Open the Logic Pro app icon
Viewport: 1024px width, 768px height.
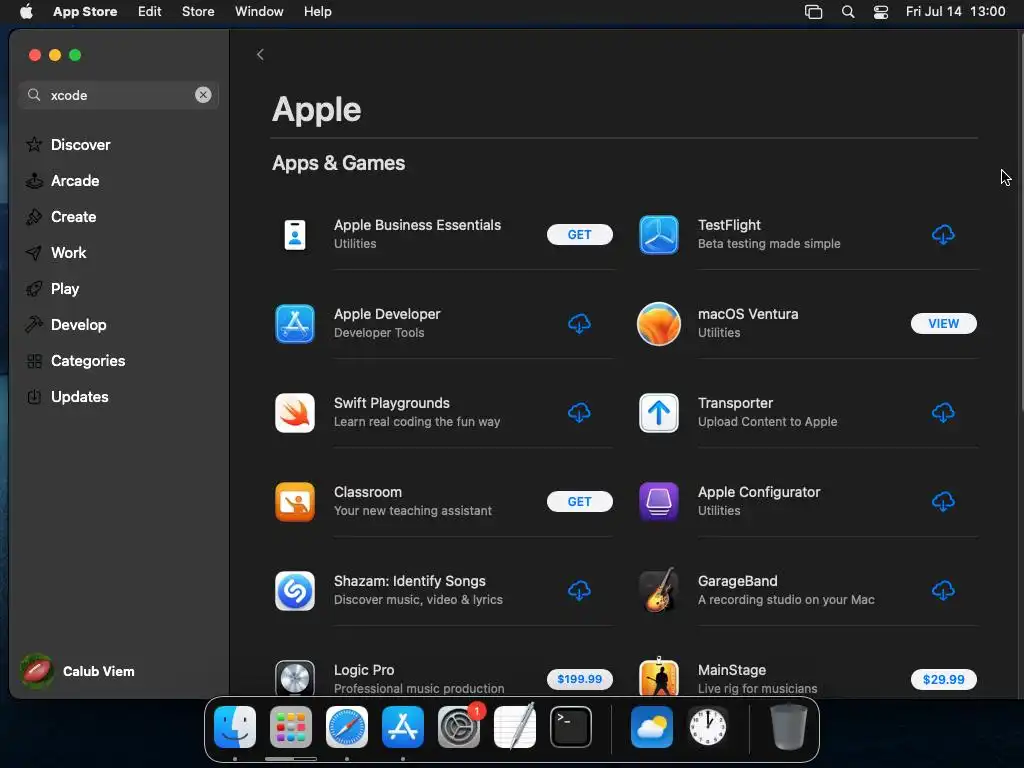pyautogui.click(x=295, y=679)
